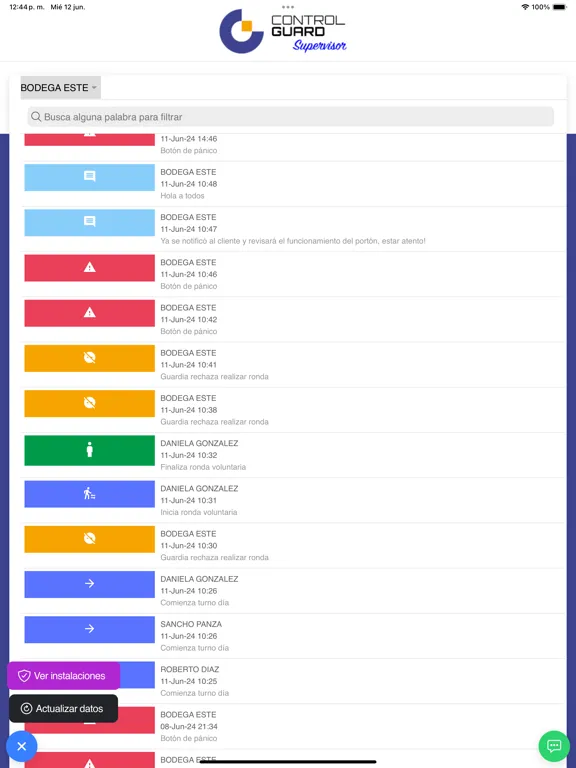
Task: Open the rejected round icon at 10:30
Action: [x=90, y=539]
